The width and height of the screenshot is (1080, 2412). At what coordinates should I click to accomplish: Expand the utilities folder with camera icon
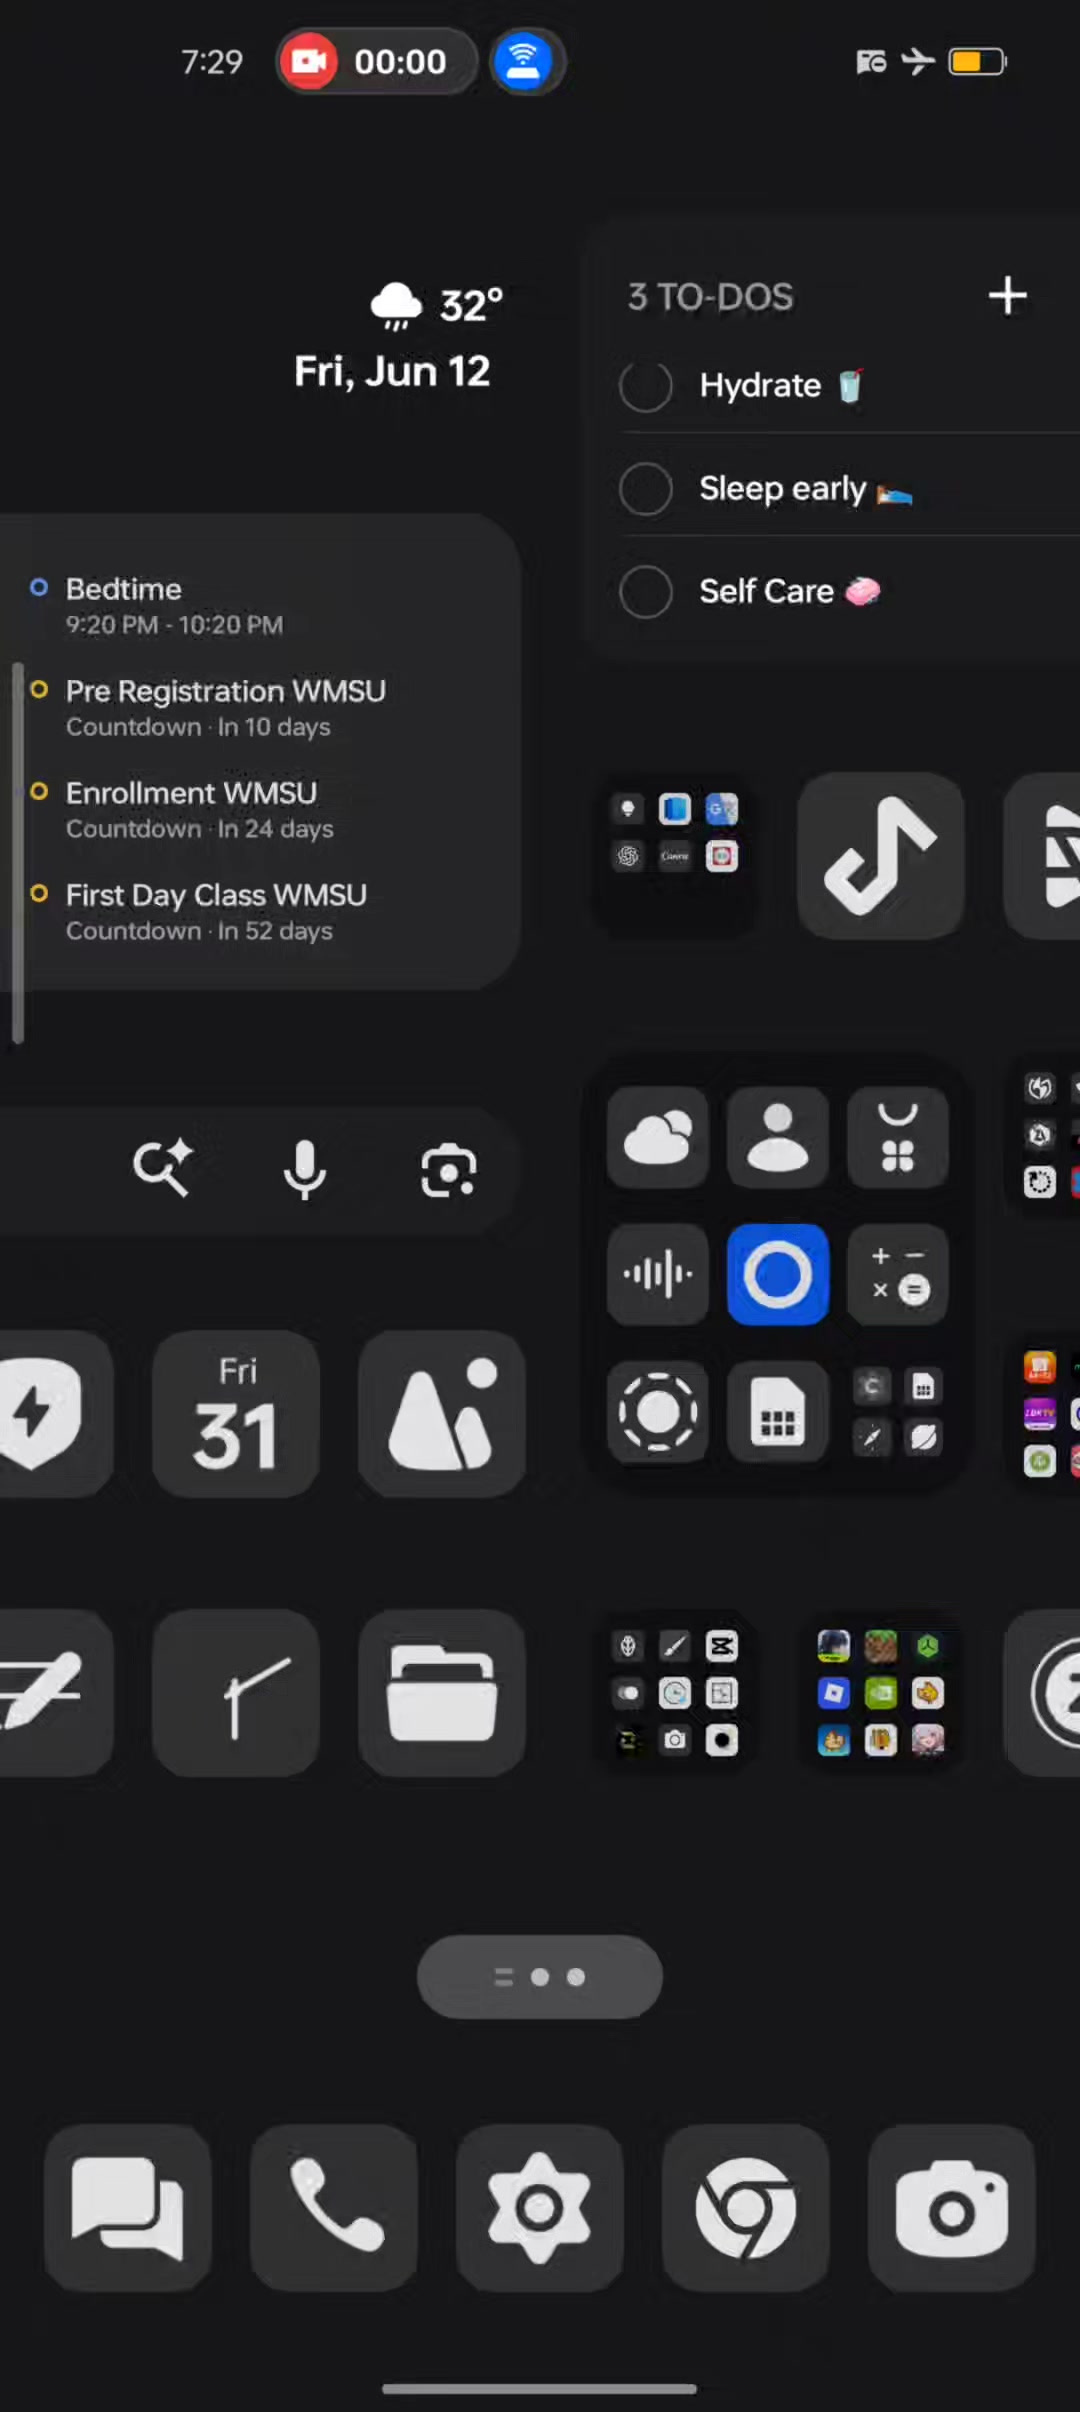[x=675, y=1692]
